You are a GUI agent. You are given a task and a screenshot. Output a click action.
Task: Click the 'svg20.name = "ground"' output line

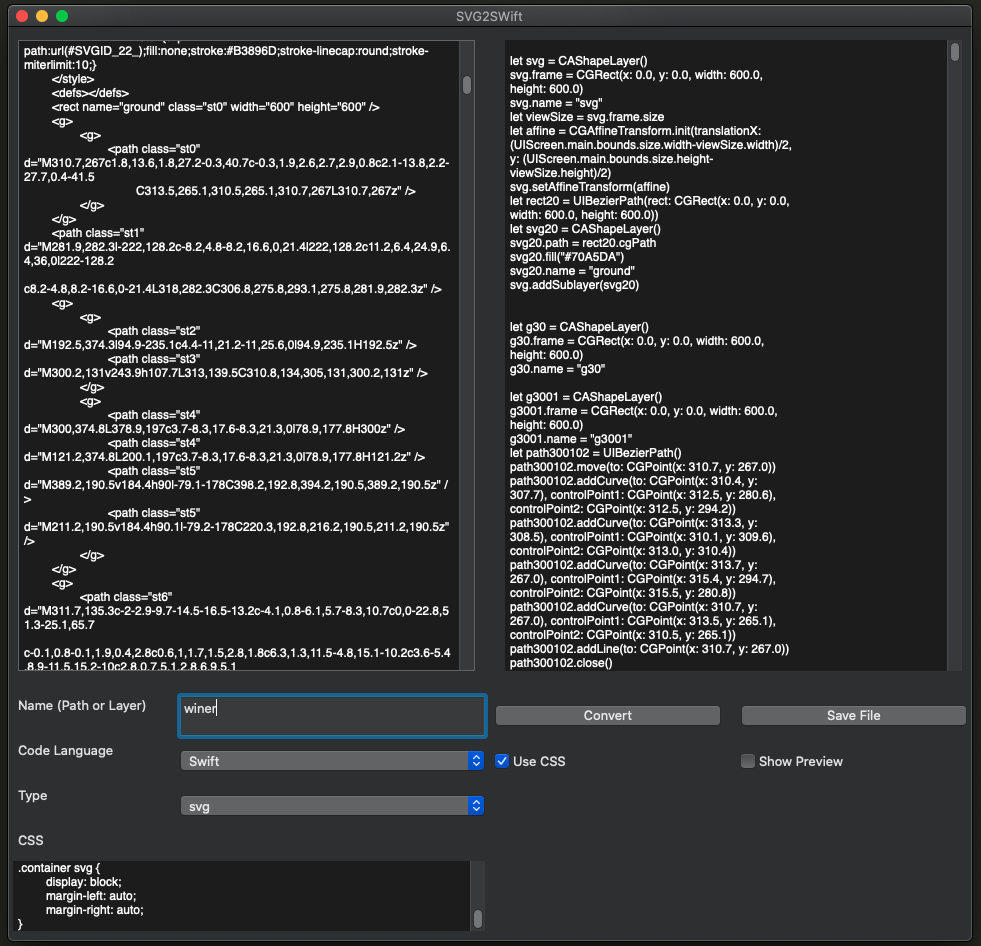pyautogui.click(x=572, y=270)
